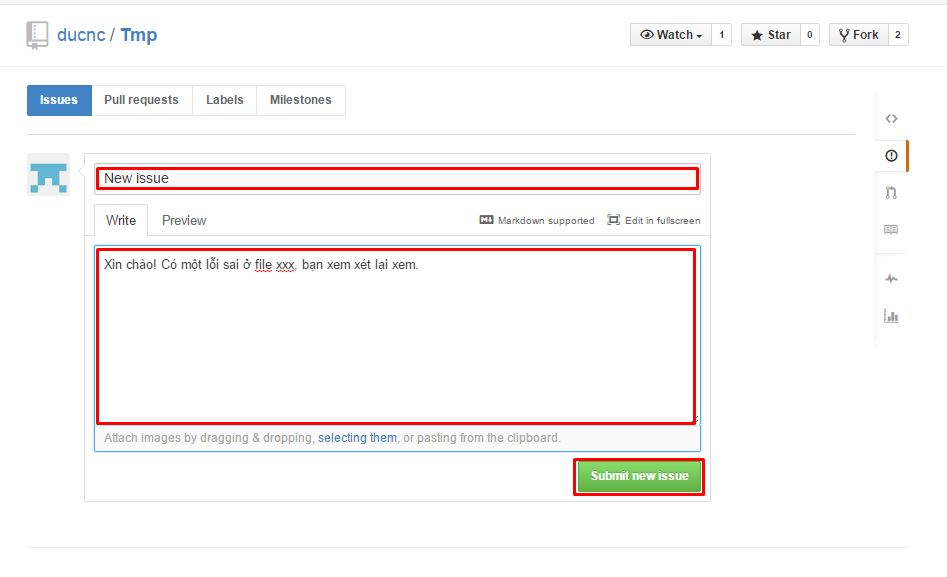Click the 'selecting them' attach link

pyautogui.click(x=358, y=438)
